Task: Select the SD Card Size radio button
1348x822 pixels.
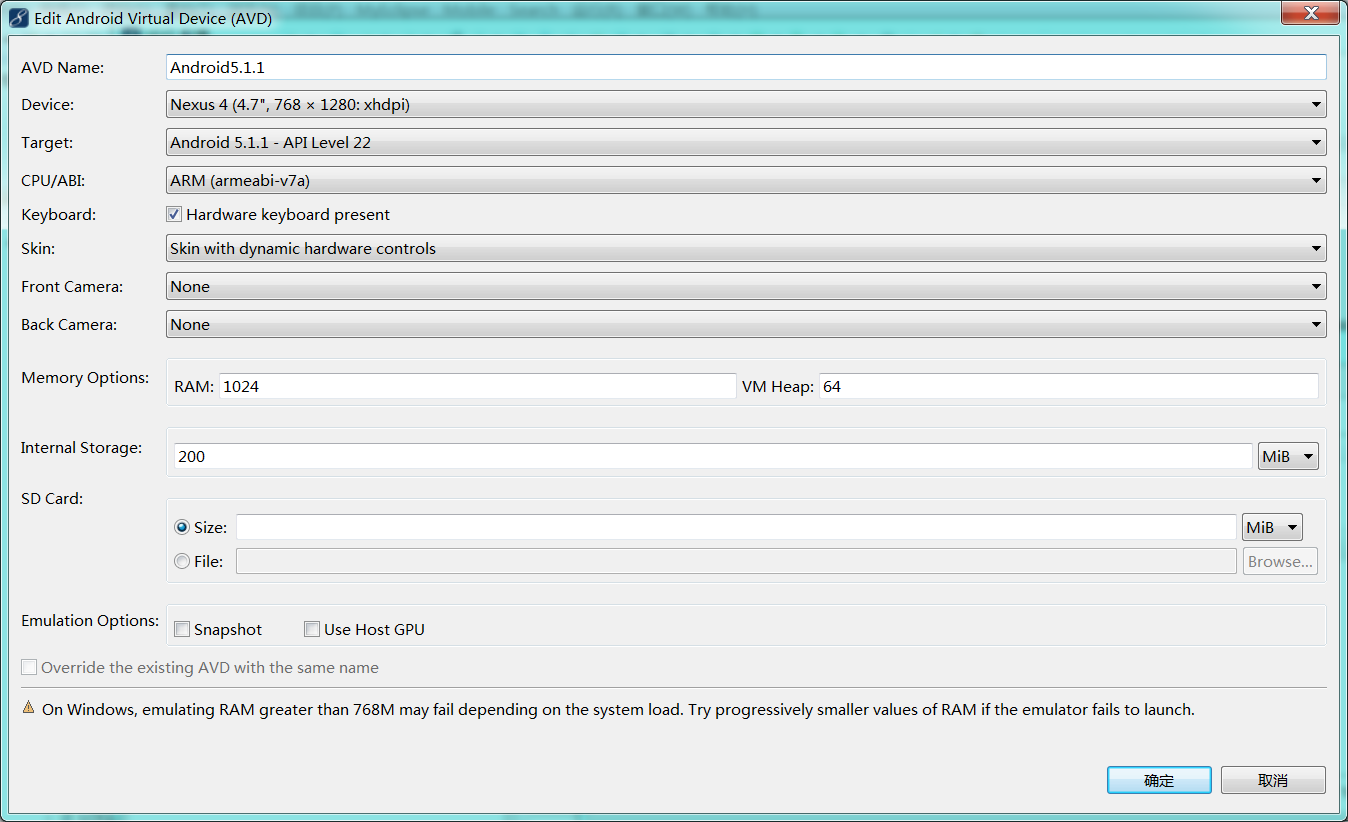Action: coord(182,527)
